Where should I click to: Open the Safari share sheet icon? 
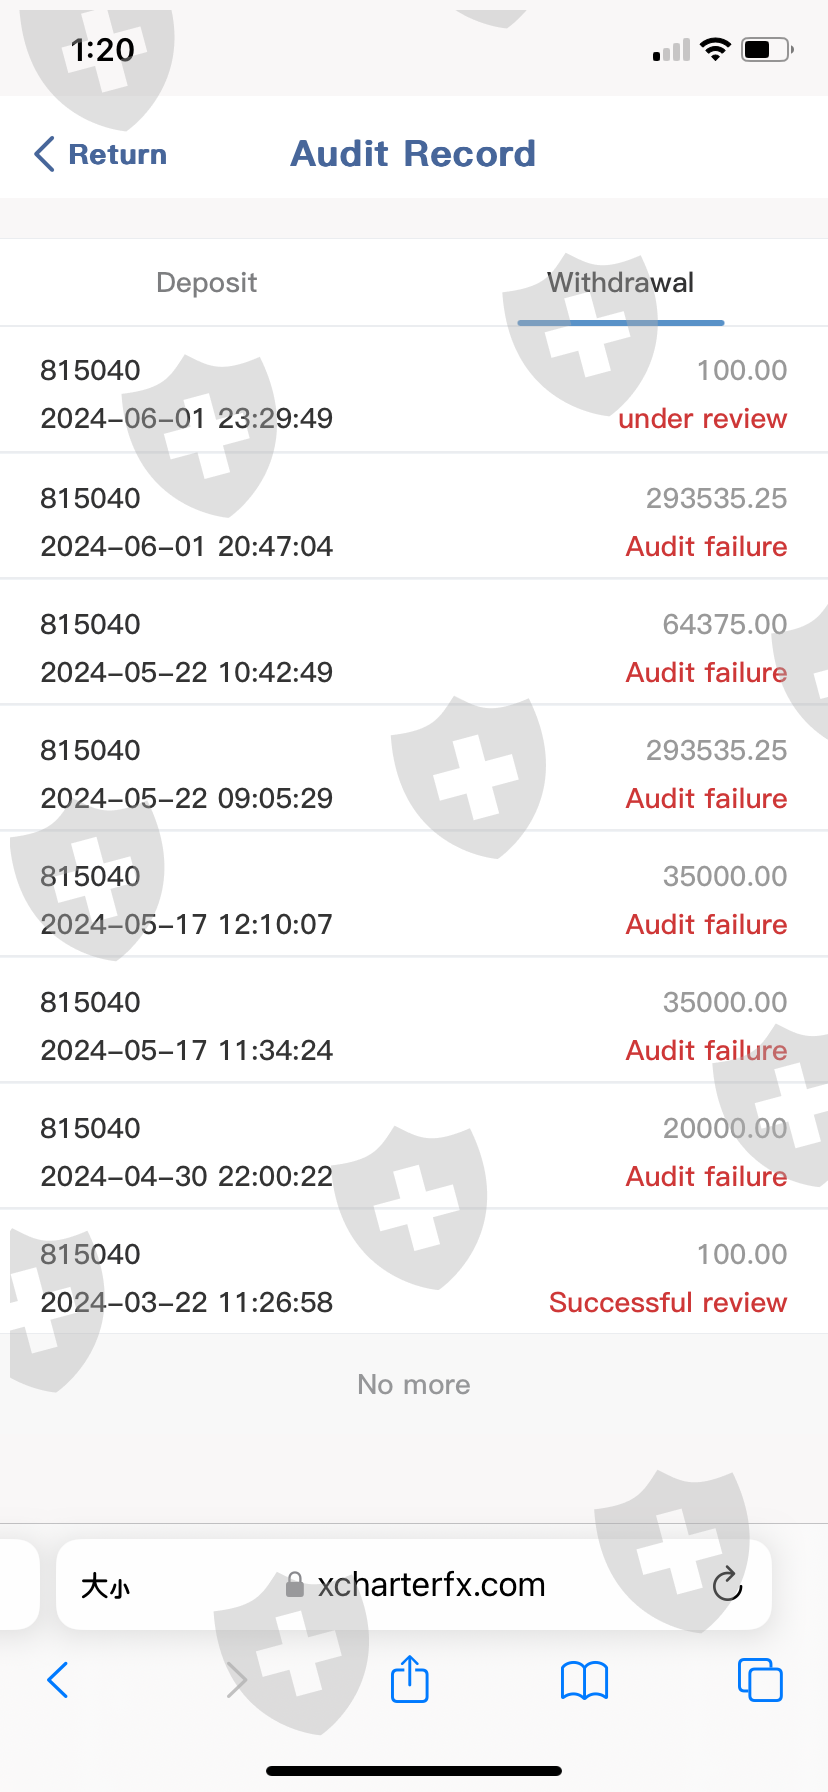point(409,1679)
